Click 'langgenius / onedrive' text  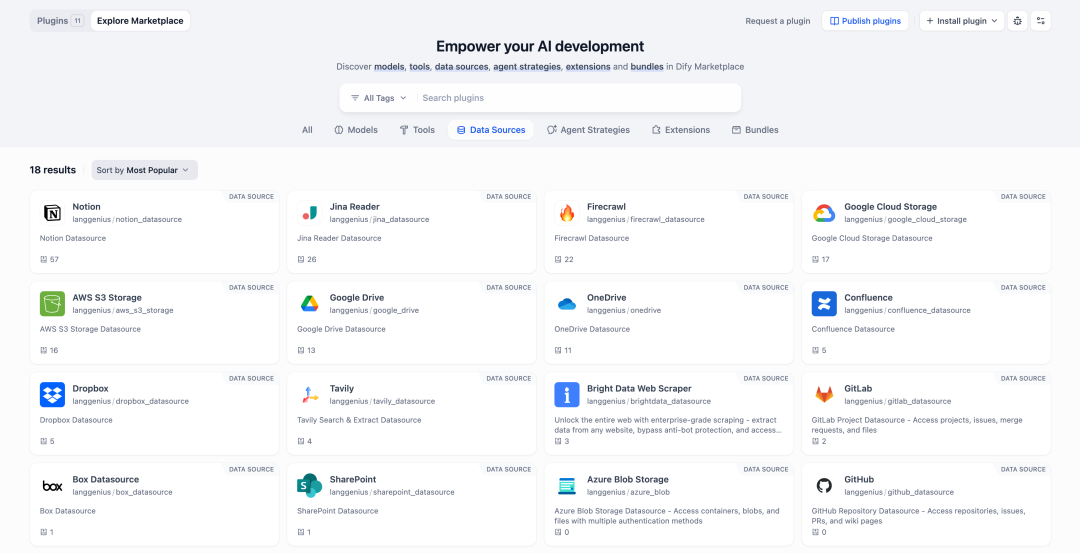click(x=624, y=311)
